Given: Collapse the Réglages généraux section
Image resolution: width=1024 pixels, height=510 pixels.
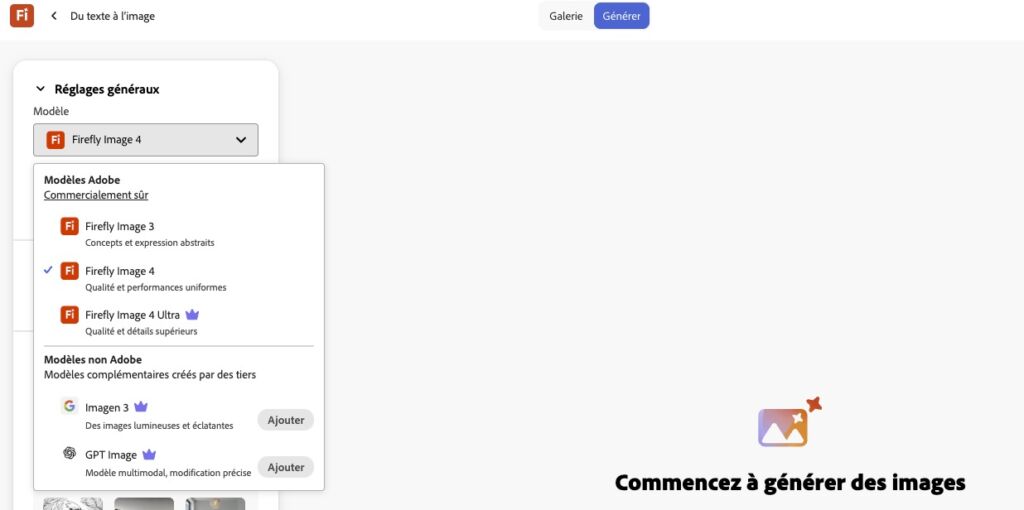Looking at the screenshot, I should (40, 89).
